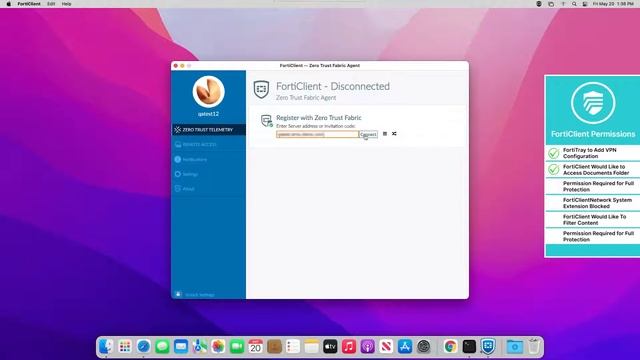Click the Register with Zero Trust Fabric icon
Viewport: 640px width, 360px height.
click(267, 121)
